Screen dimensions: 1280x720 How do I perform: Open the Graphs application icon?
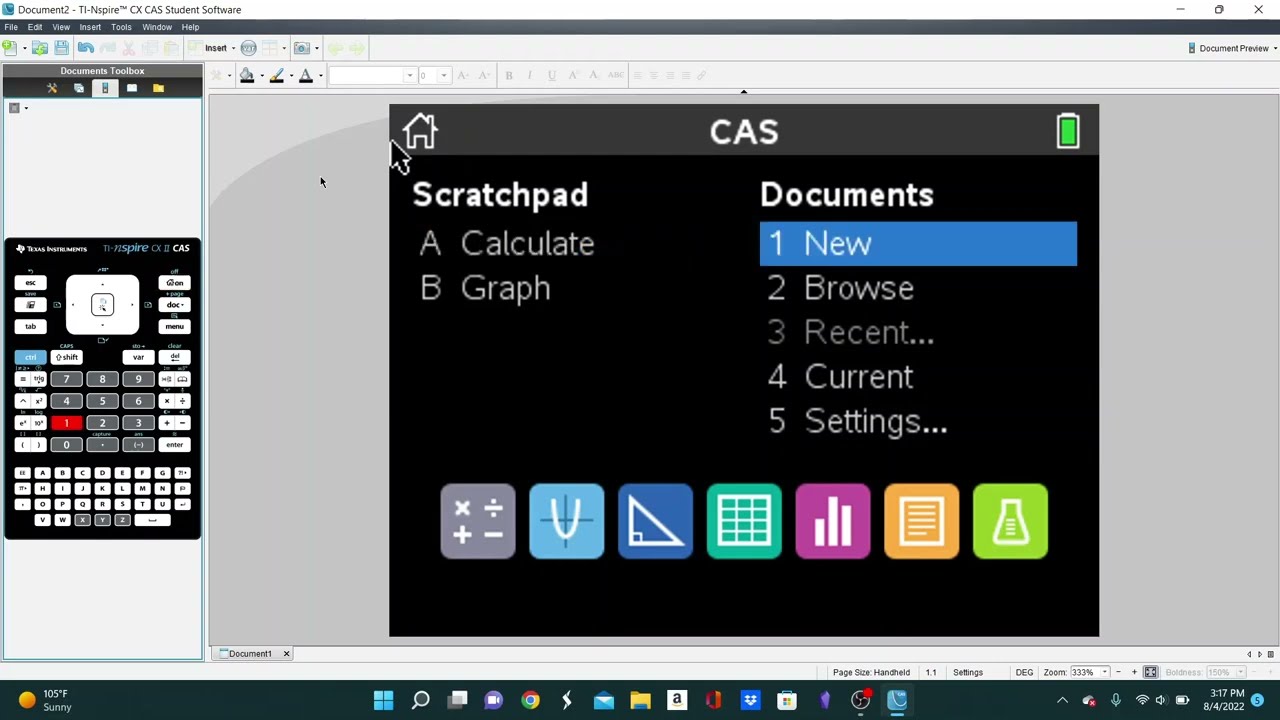(566, 521)
